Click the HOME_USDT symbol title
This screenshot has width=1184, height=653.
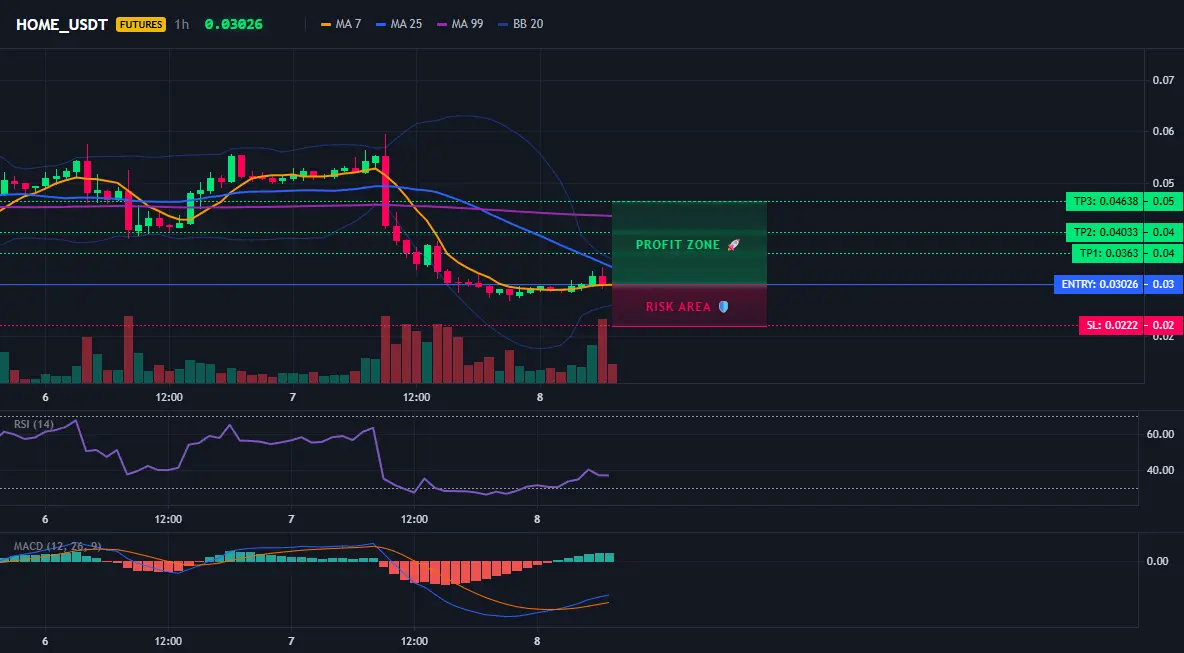tap(61, 24)
